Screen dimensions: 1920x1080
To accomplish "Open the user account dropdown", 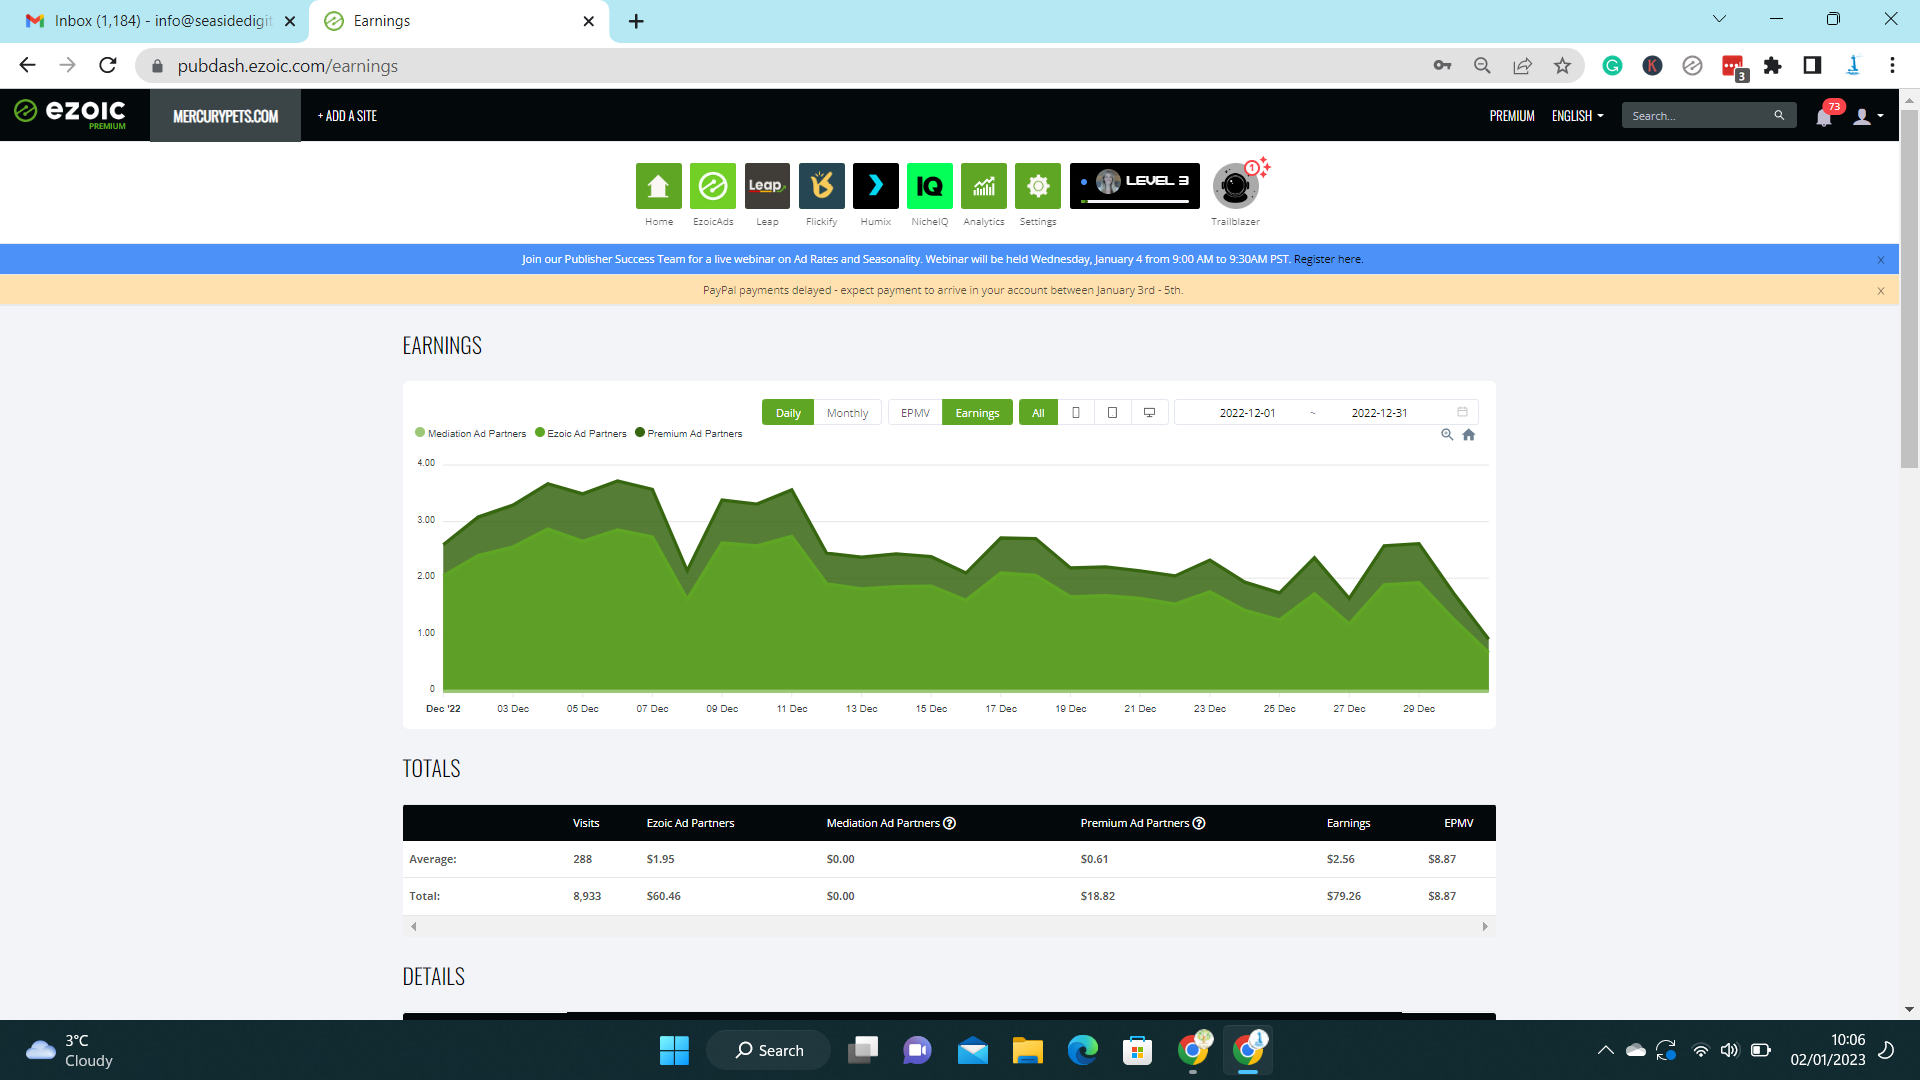I will point(1868,116).
